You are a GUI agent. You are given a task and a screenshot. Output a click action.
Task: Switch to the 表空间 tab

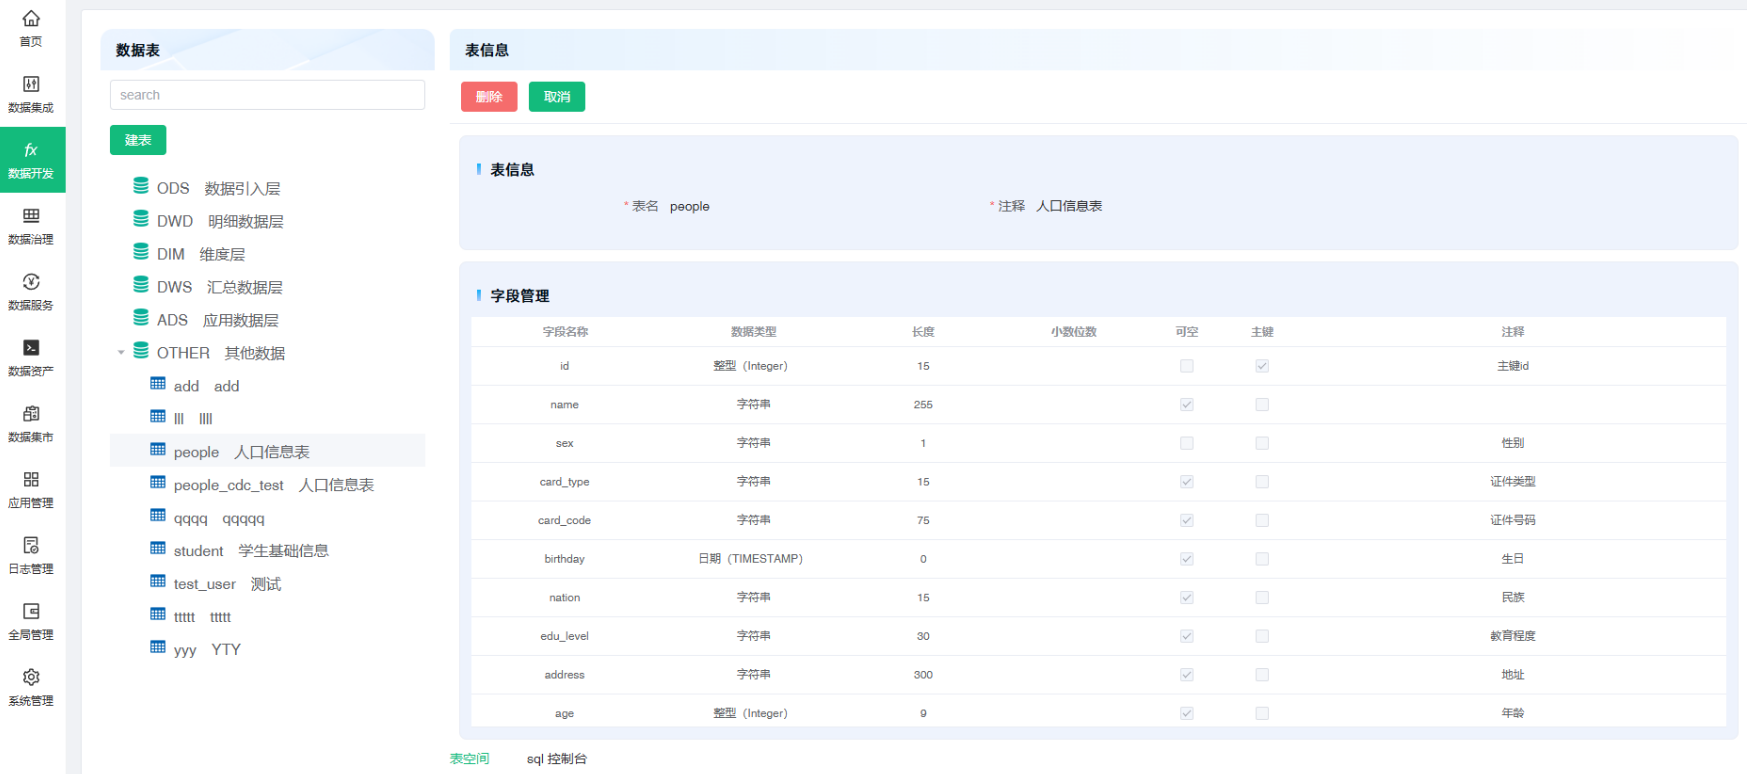(x=469, y=759)
